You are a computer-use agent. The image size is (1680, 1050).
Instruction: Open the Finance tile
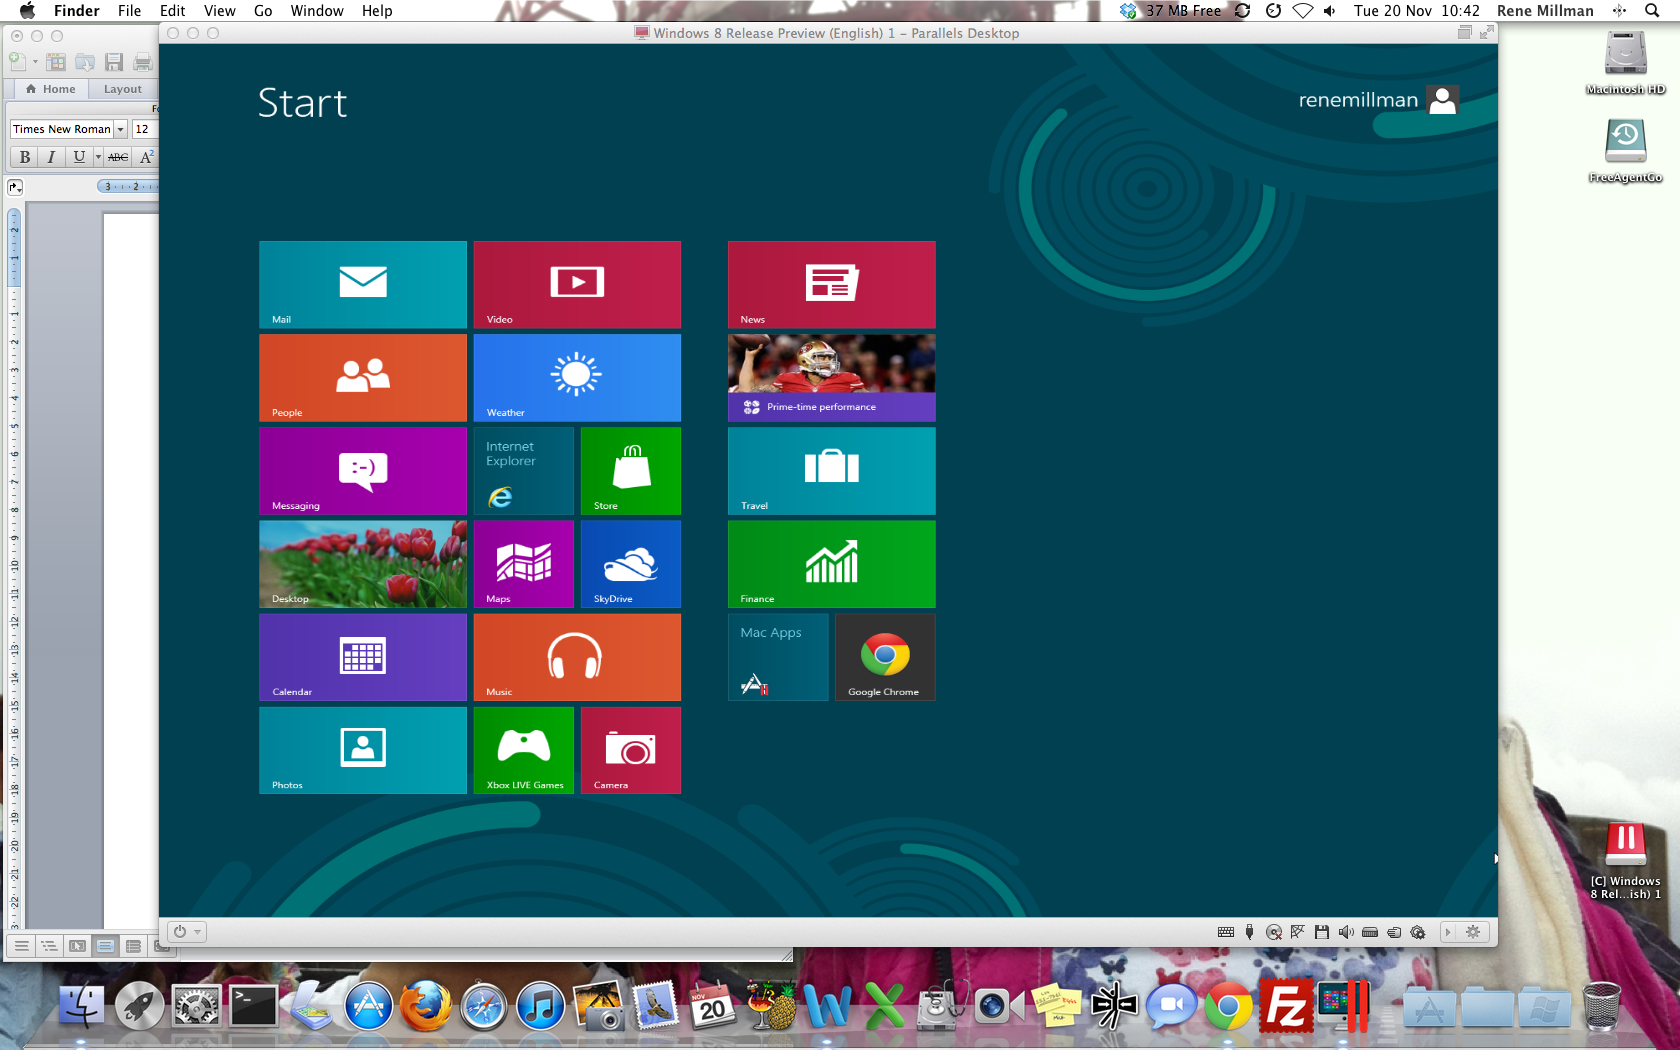(x=832, y=564)
